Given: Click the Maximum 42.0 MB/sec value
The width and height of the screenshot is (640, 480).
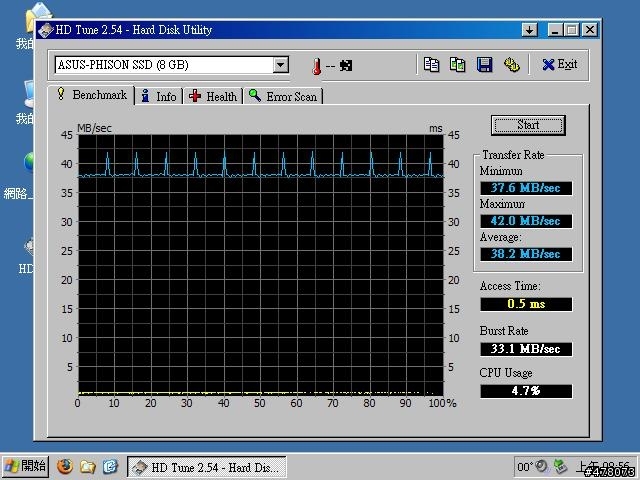Looking at the screenshot, I should [x=526, y=221].
